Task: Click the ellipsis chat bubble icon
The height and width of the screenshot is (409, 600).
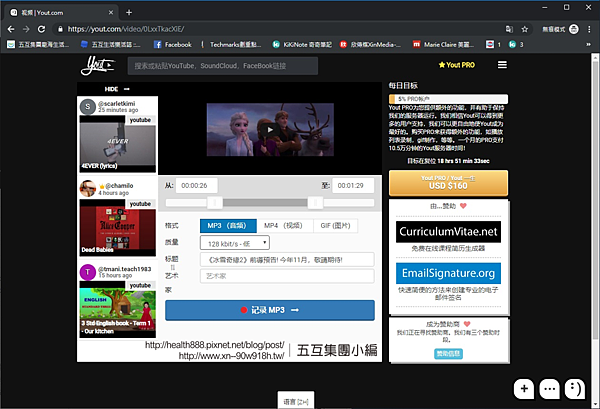Action: pos(549,389)
